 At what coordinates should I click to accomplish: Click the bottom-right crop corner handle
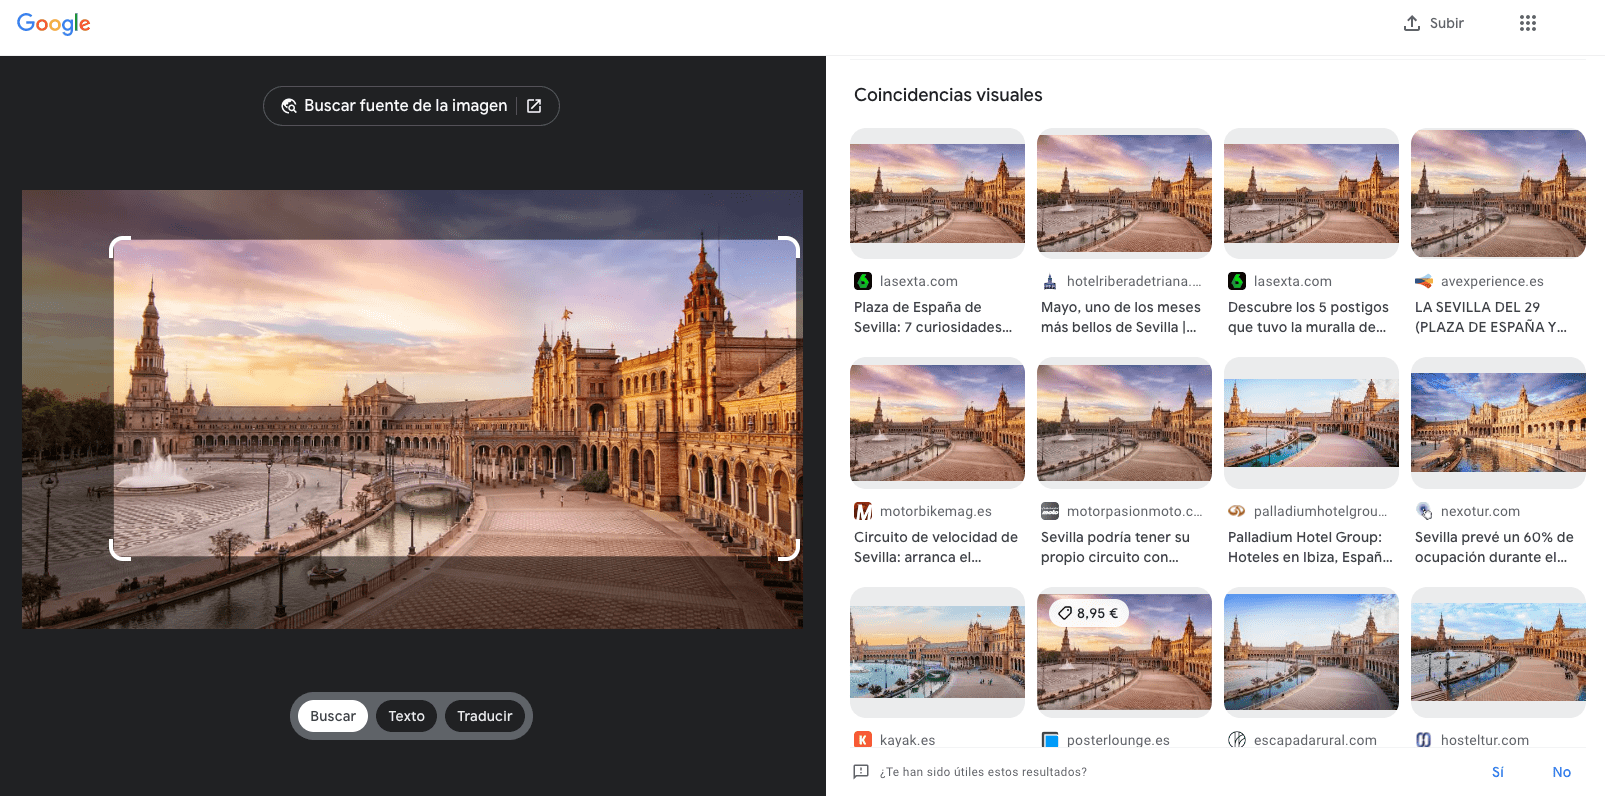[x=789, y=549]
